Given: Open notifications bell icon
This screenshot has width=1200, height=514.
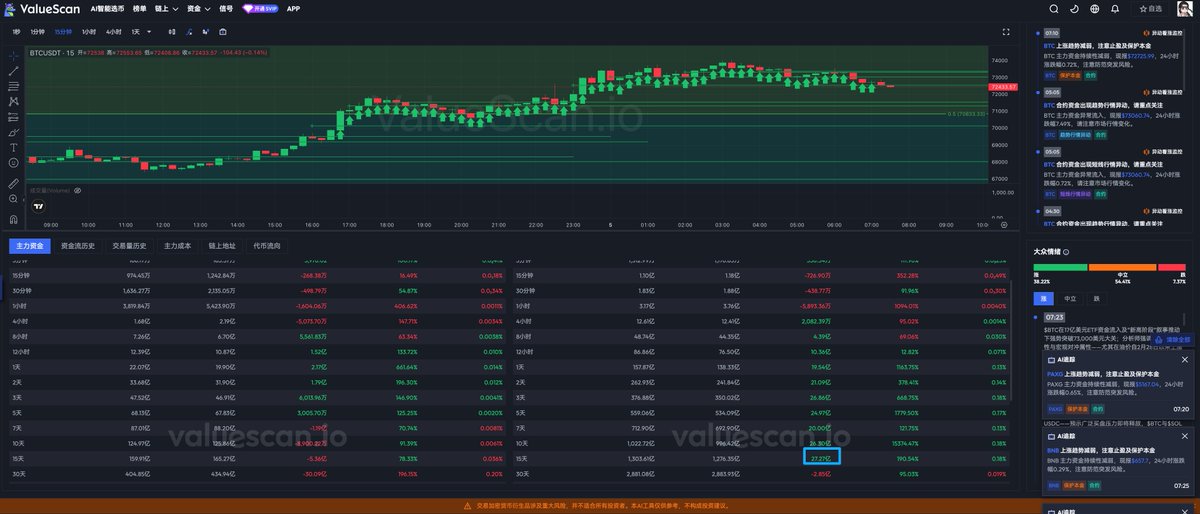Looking at the screenshot, I should [1113, 8].
